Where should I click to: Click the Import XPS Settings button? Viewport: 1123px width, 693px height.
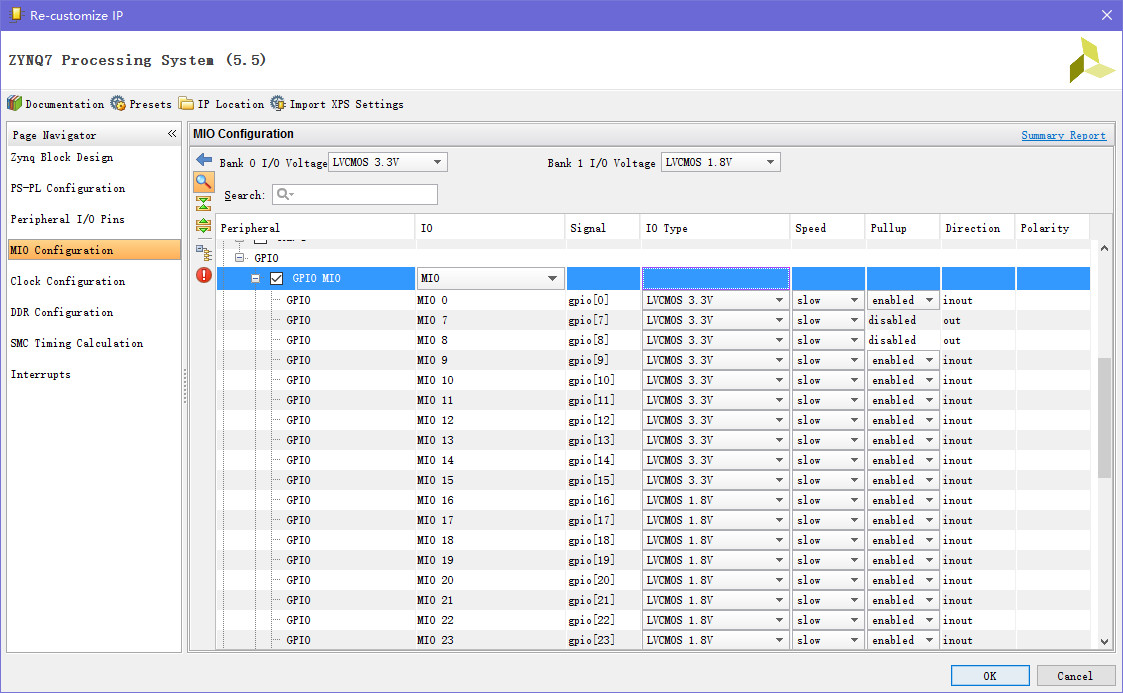tap(337, 104)
